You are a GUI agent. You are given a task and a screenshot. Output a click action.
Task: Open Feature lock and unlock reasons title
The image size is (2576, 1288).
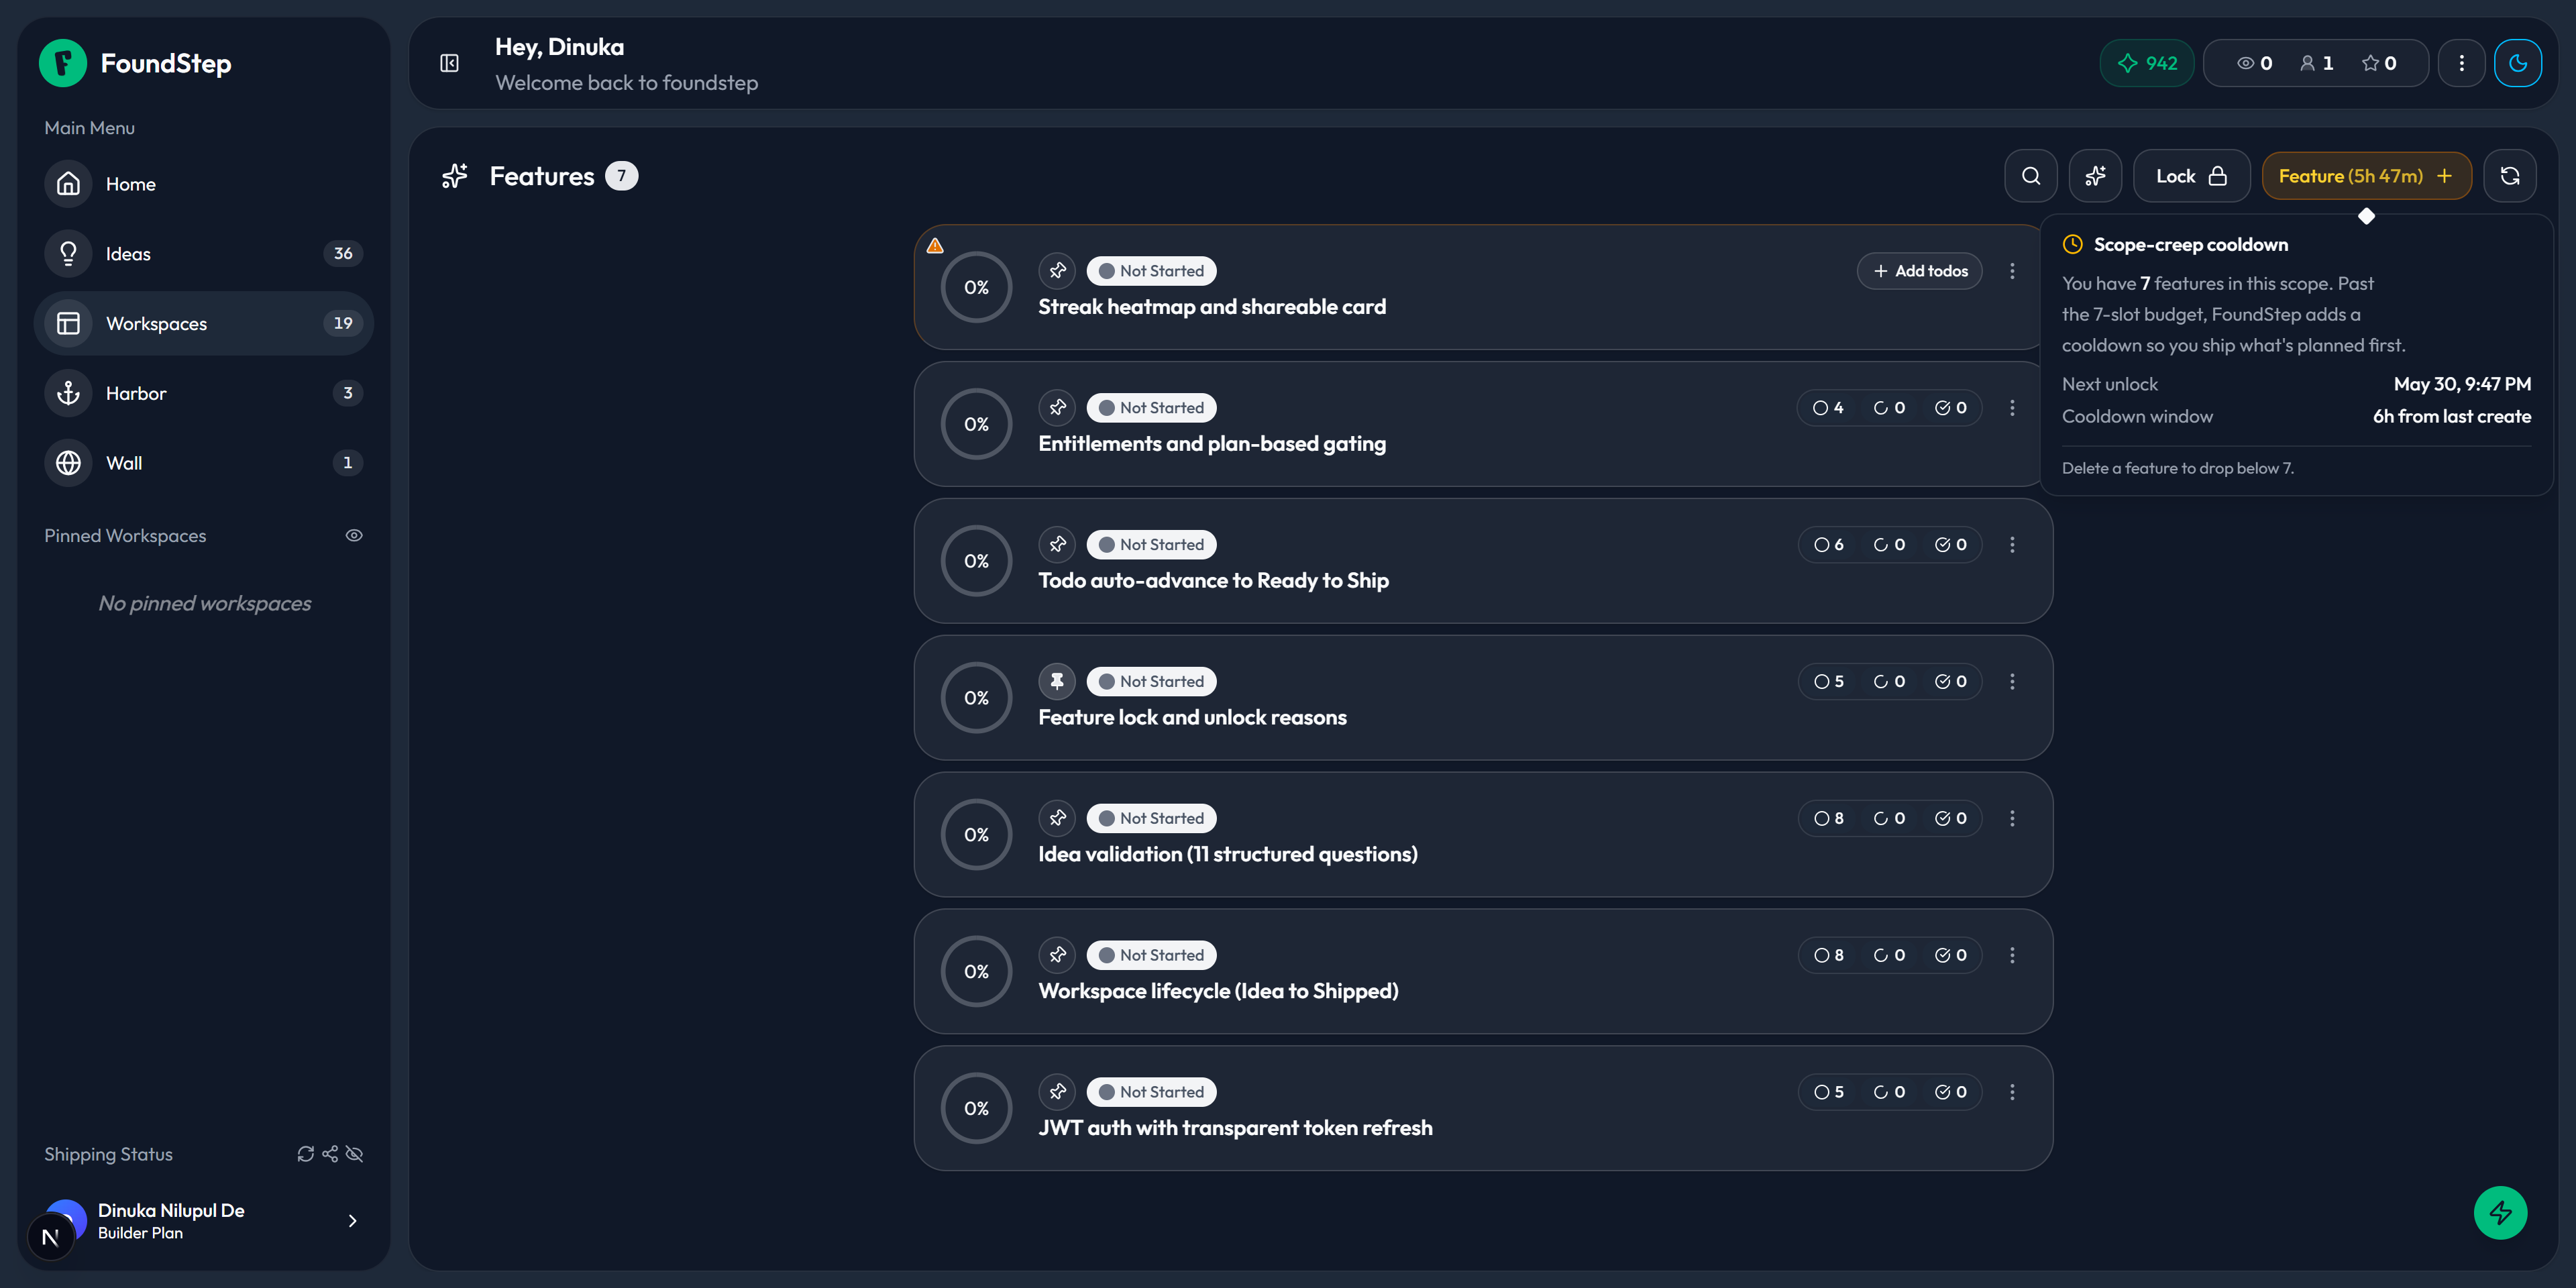pyautogui.click(x=1192, y=718)
